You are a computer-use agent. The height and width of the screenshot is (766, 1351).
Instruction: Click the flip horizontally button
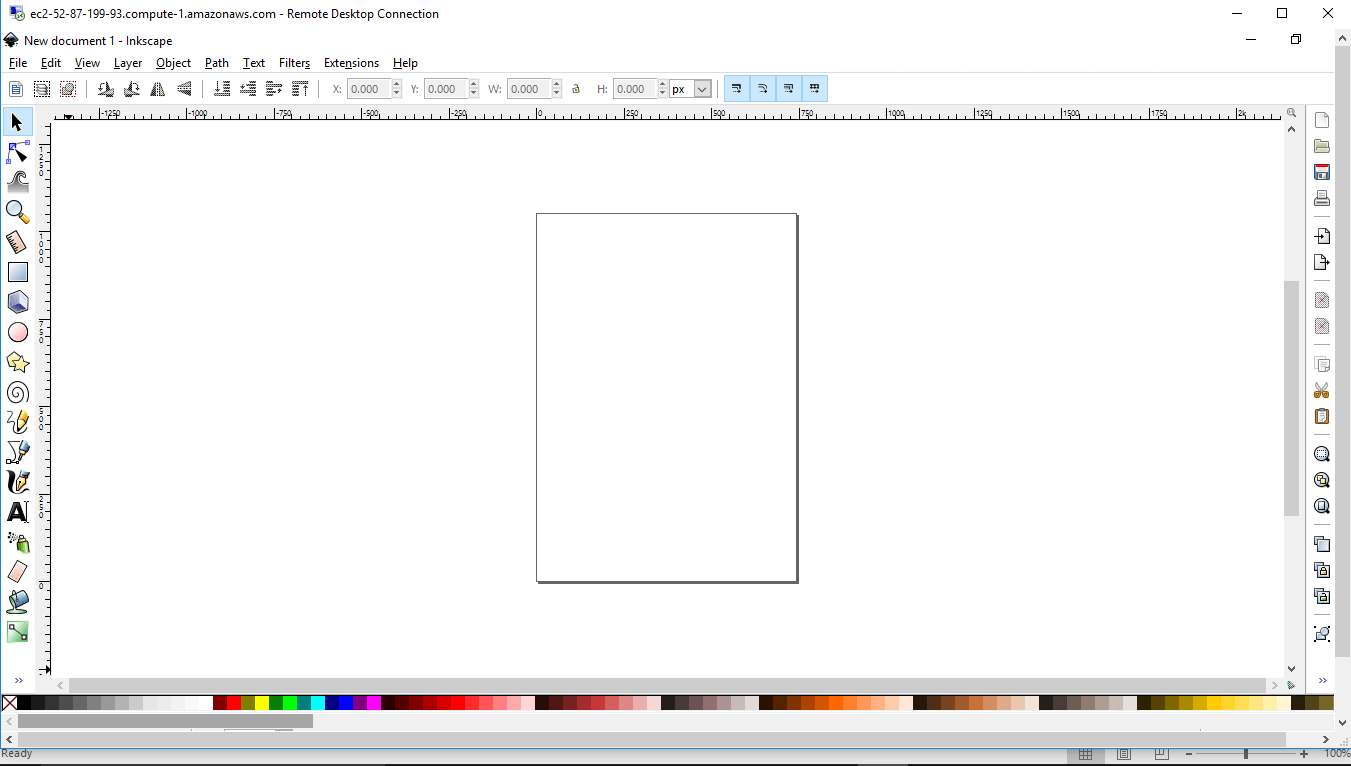(158, 89)
